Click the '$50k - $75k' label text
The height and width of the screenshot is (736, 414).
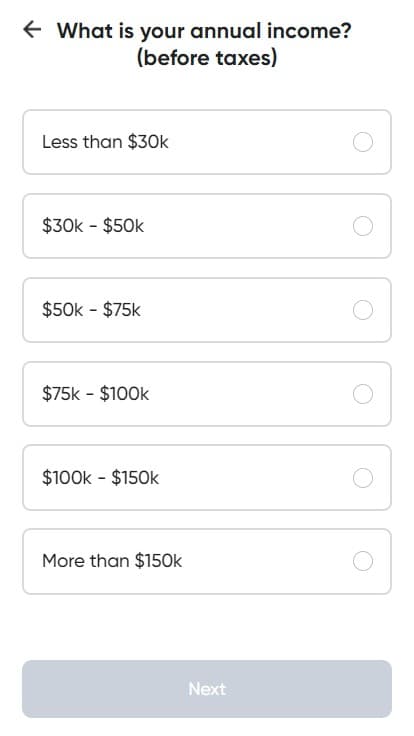(x=91, y=310)
